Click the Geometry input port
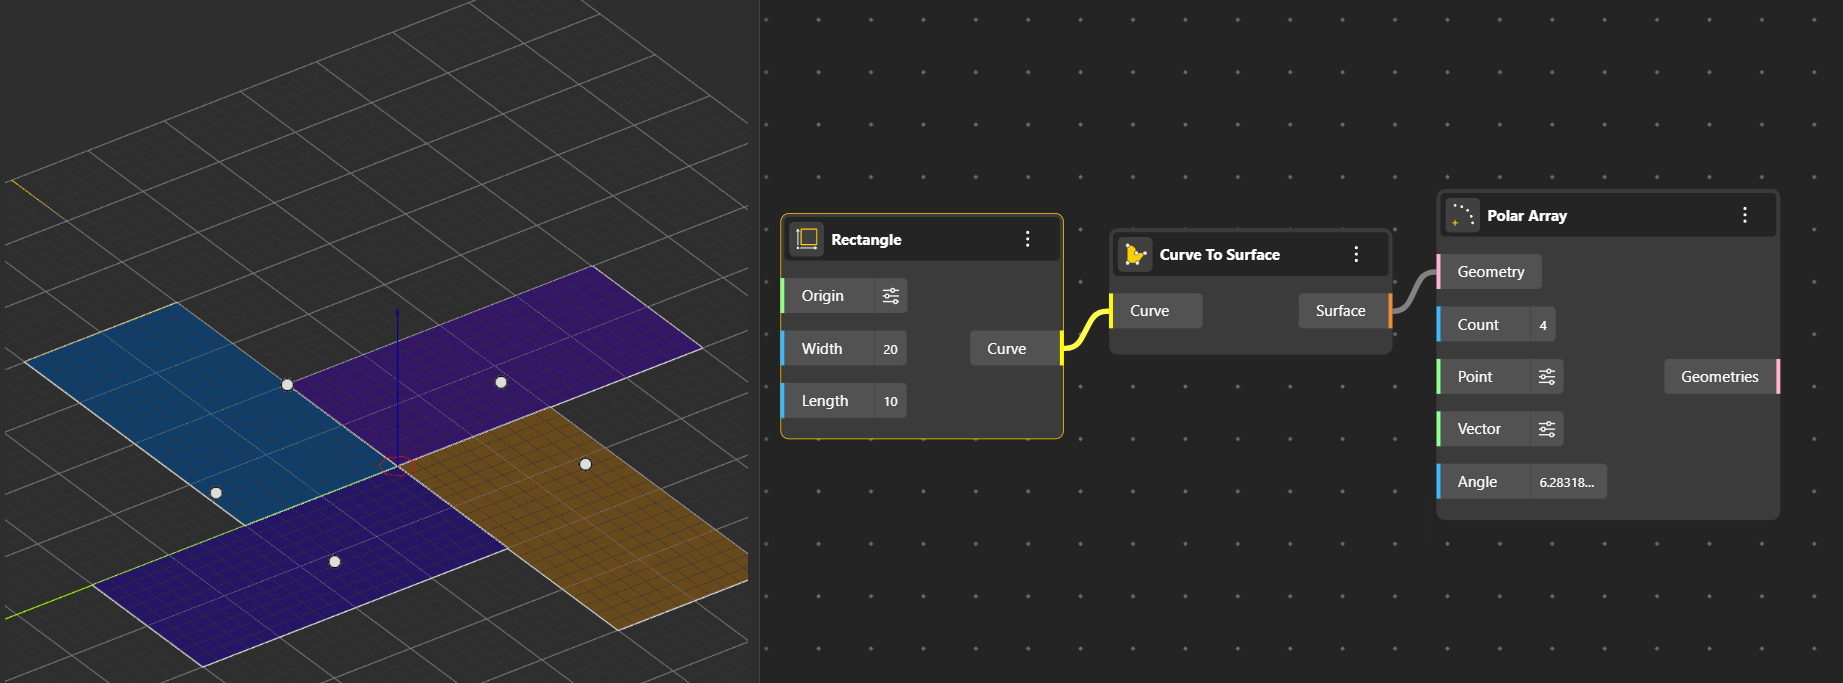The width and height of the screenshot is (1843, 683). pyautogui.click(x=1439, y=272)
